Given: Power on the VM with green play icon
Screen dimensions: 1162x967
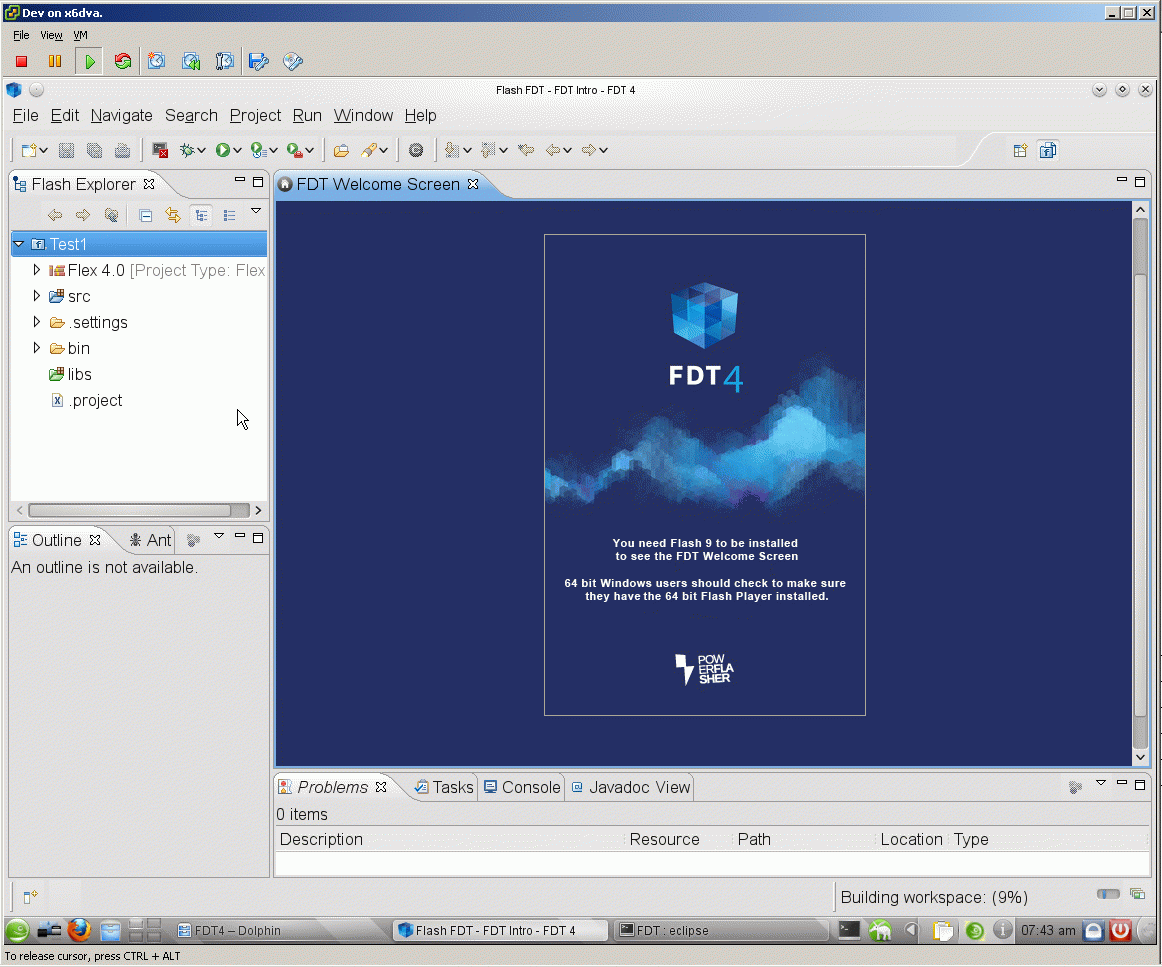Looking at the screenshot, I should click(x=90, y=62).
